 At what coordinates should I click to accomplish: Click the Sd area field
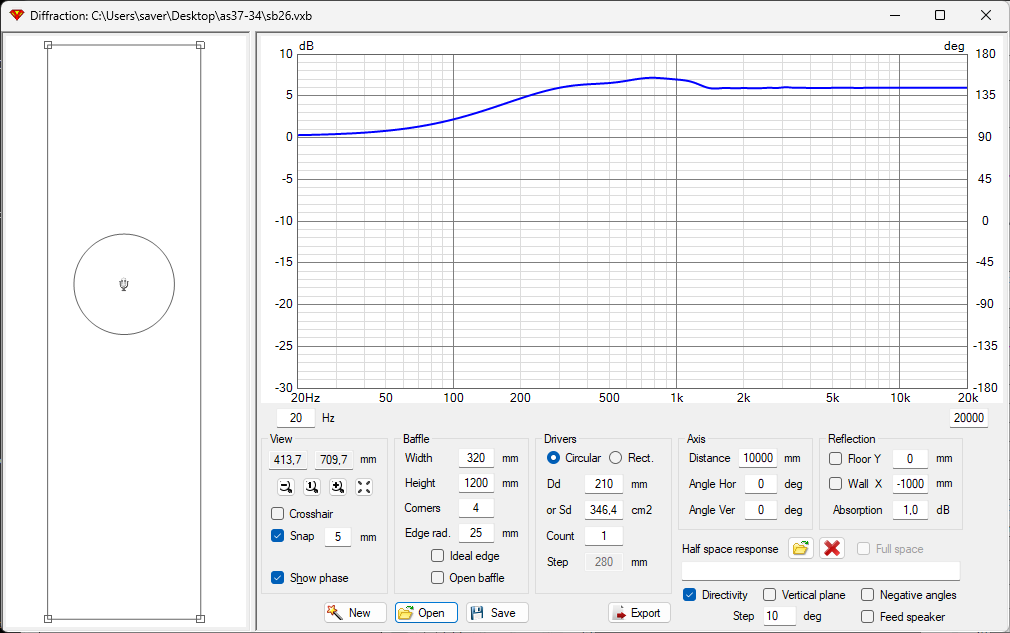604,510
